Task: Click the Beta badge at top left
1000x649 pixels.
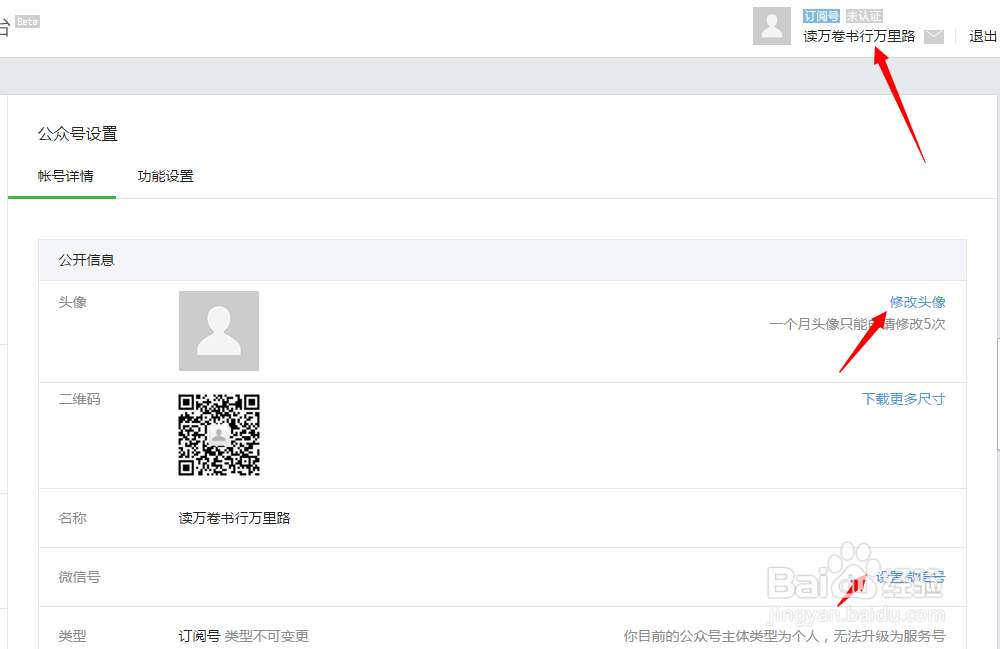Action: [27, 20]
